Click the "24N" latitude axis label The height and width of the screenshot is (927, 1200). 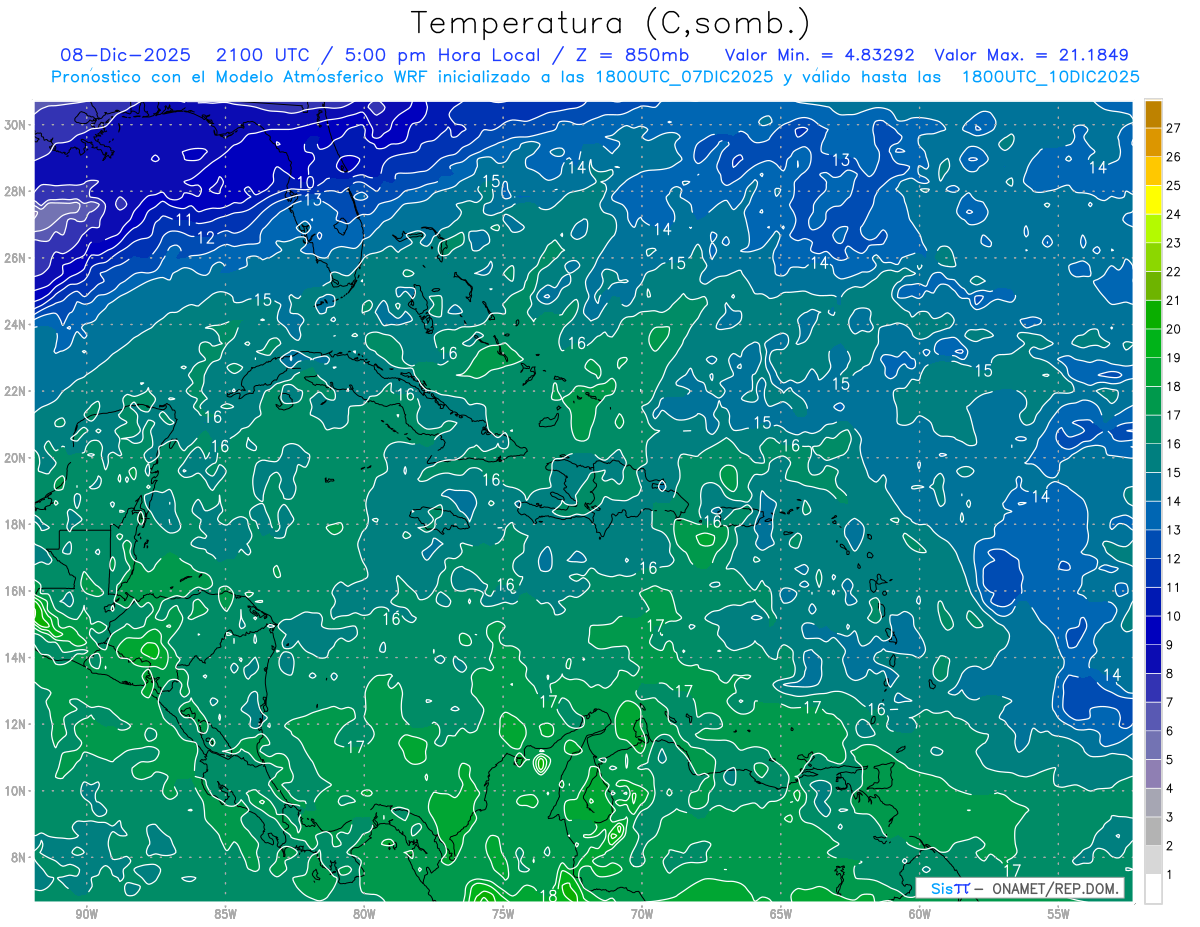16,324
